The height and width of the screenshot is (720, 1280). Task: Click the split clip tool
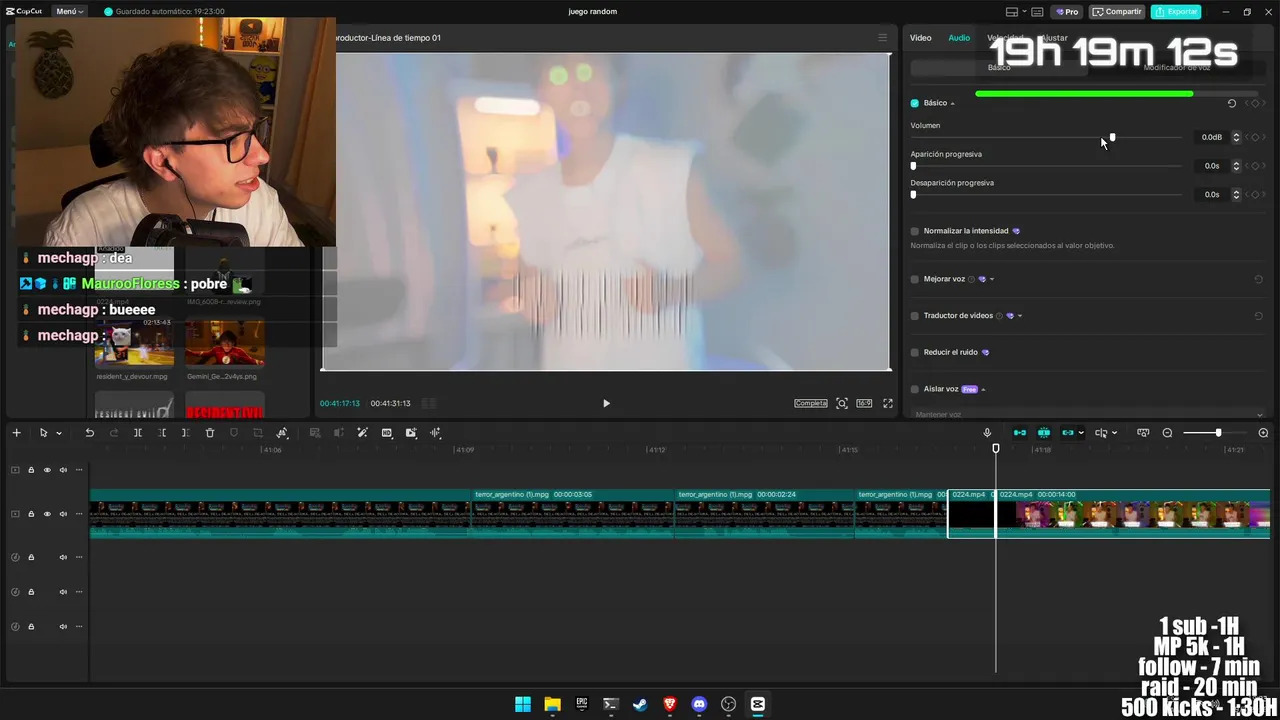point(138,433)
